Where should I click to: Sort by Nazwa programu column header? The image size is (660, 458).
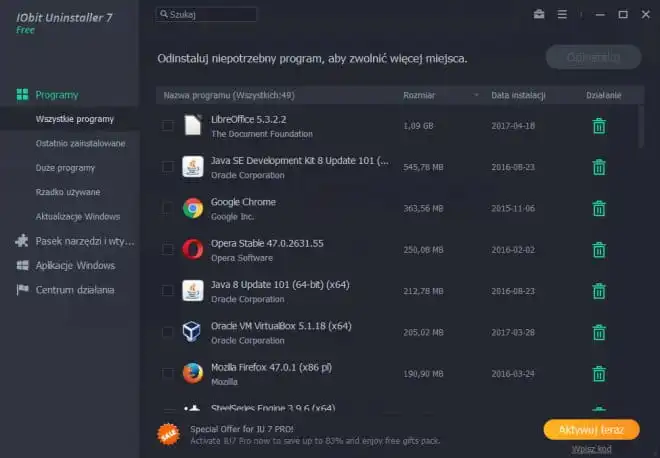[x=229, y=95]
